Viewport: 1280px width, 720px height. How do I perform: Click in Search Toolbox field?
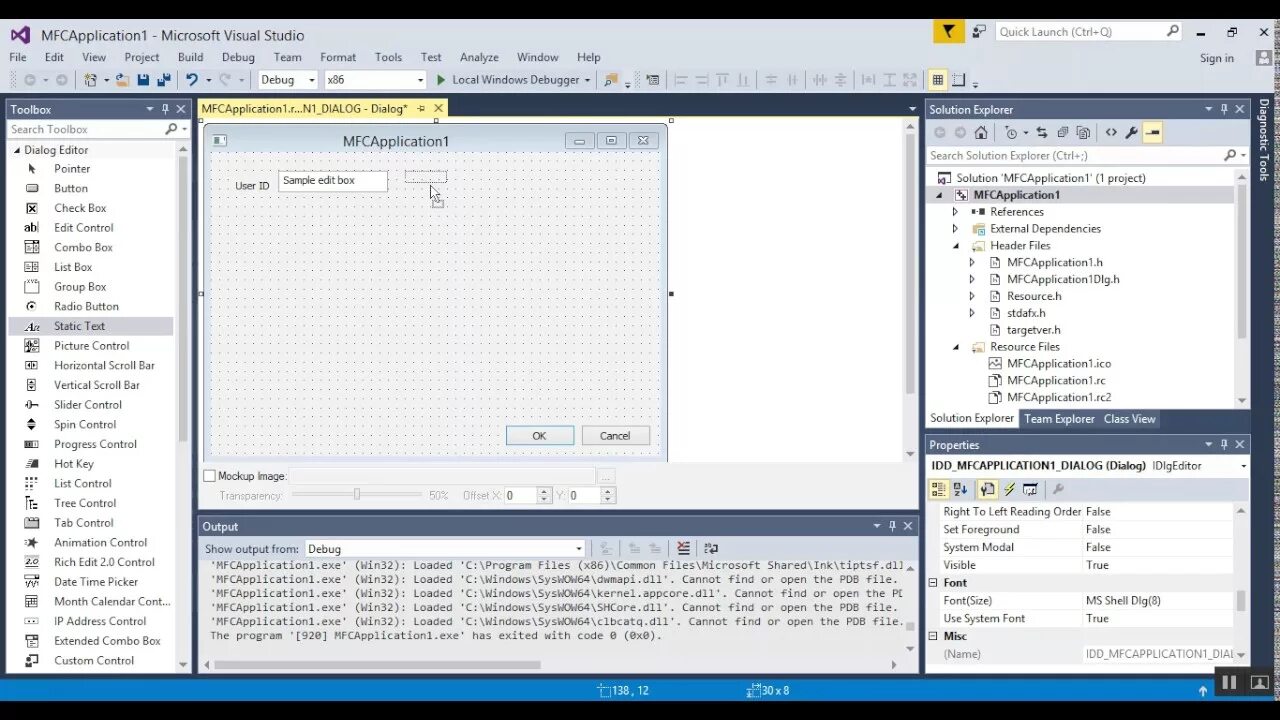tap(85, 129)
